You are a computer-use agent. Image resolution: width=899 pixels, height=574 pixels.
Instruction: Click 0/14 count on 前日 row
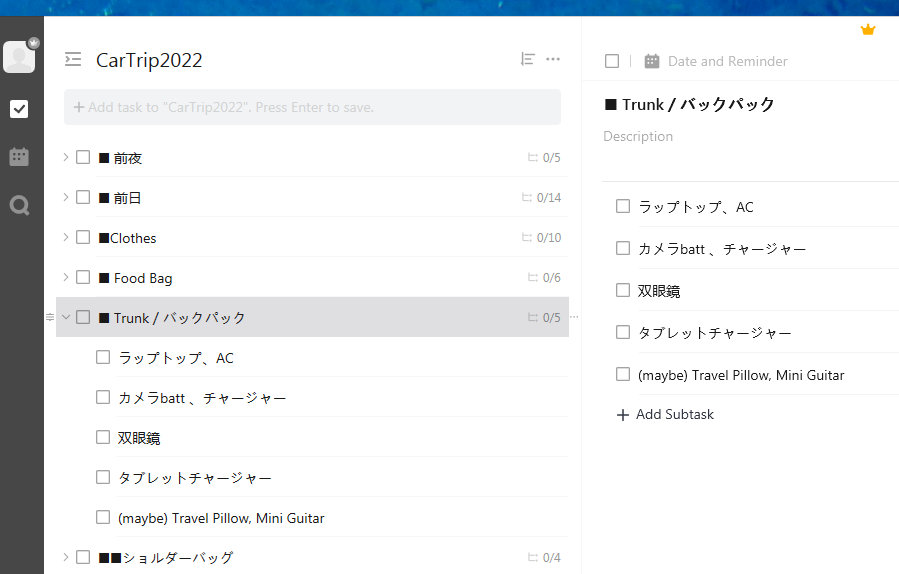(549, 198)
